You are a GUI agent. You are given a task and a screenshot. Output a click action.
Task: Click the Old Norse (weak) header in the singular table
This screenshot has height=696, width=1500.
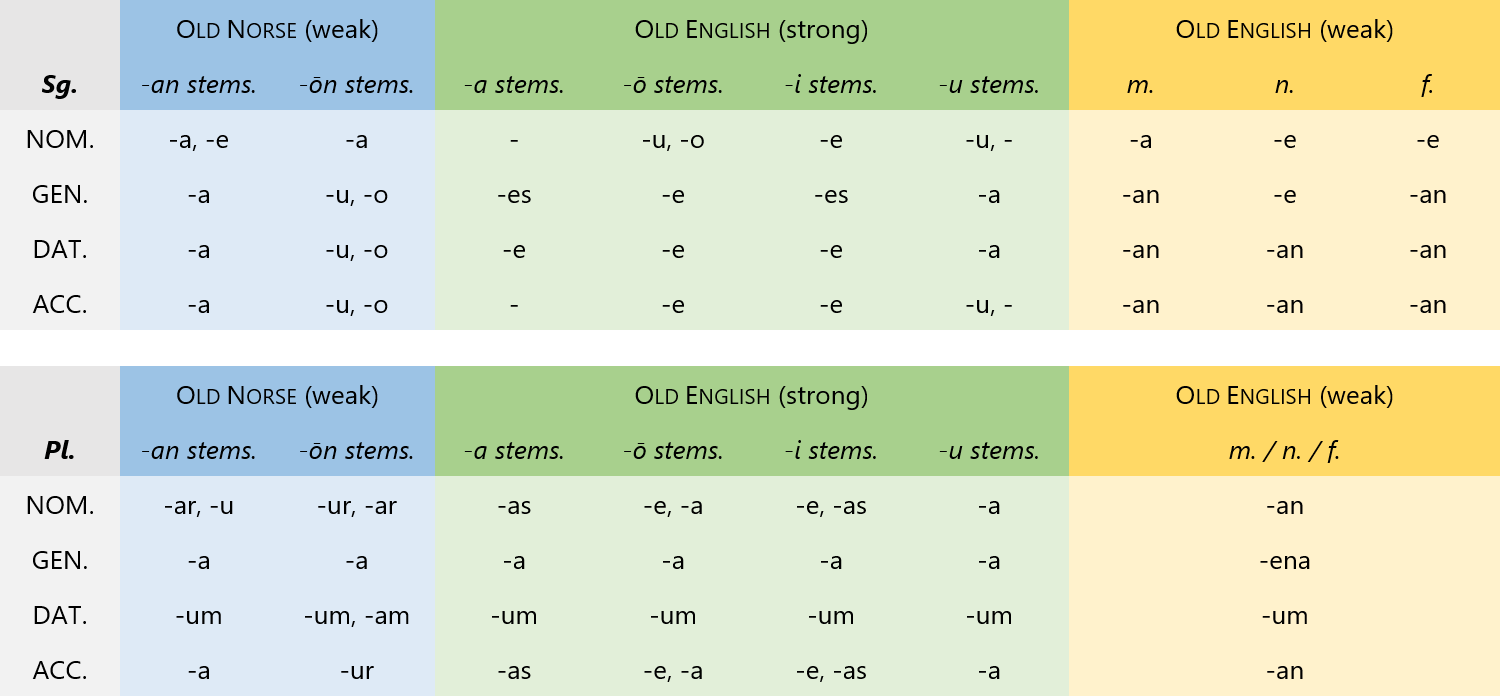[x=277, y=30]
